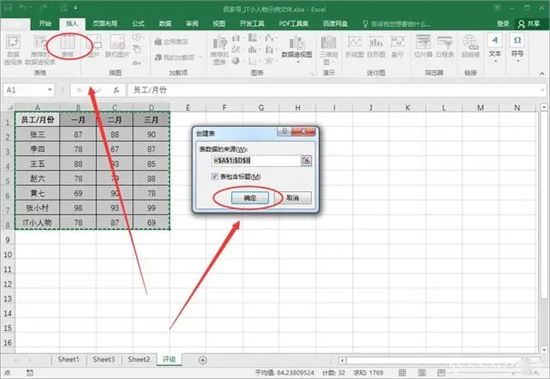550x379 pixels.
Task: Collapse the ribbon with the chevron arrow
Action: click(x=542, y=73)
